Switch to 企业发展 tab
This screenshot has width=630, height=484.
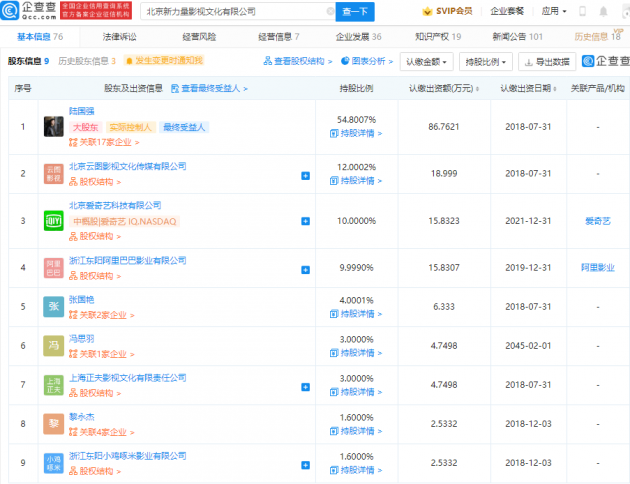tap(358, 37)
